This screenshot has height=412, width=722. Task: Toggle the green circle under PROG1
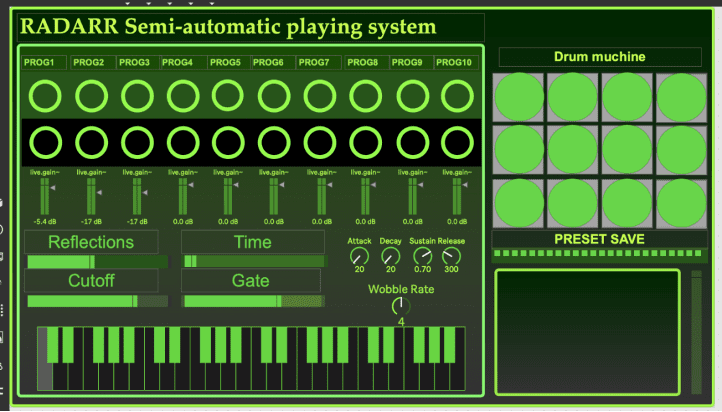44,96
